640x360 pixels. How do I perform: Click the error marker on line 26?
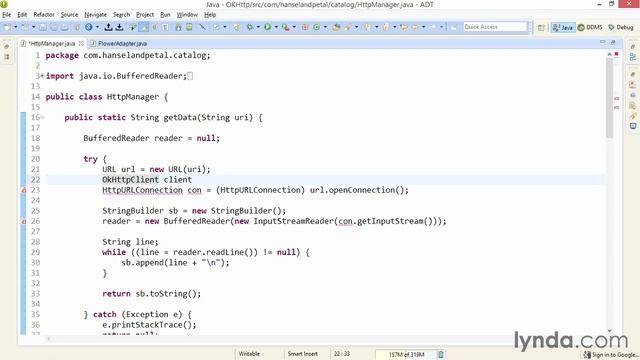click(x=24, y=221)
